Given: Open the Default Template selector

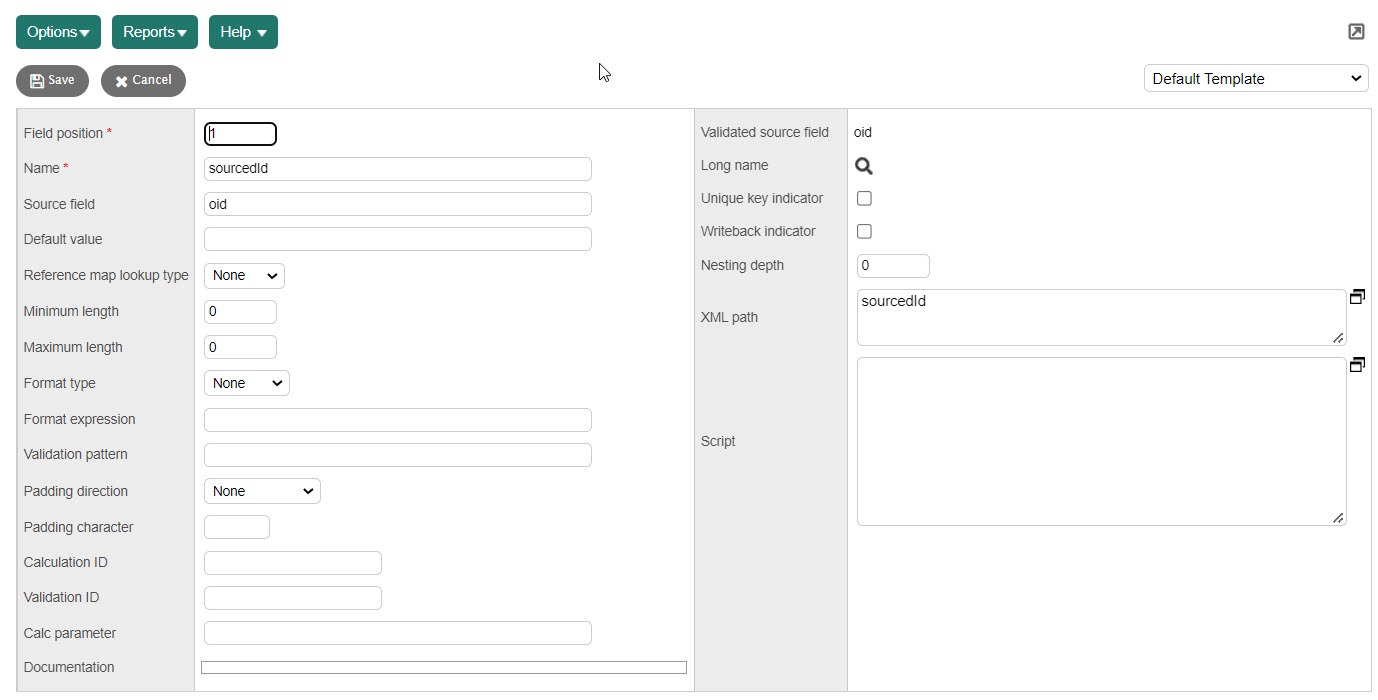Looking at the screenshot, I should click(1256, 79).
